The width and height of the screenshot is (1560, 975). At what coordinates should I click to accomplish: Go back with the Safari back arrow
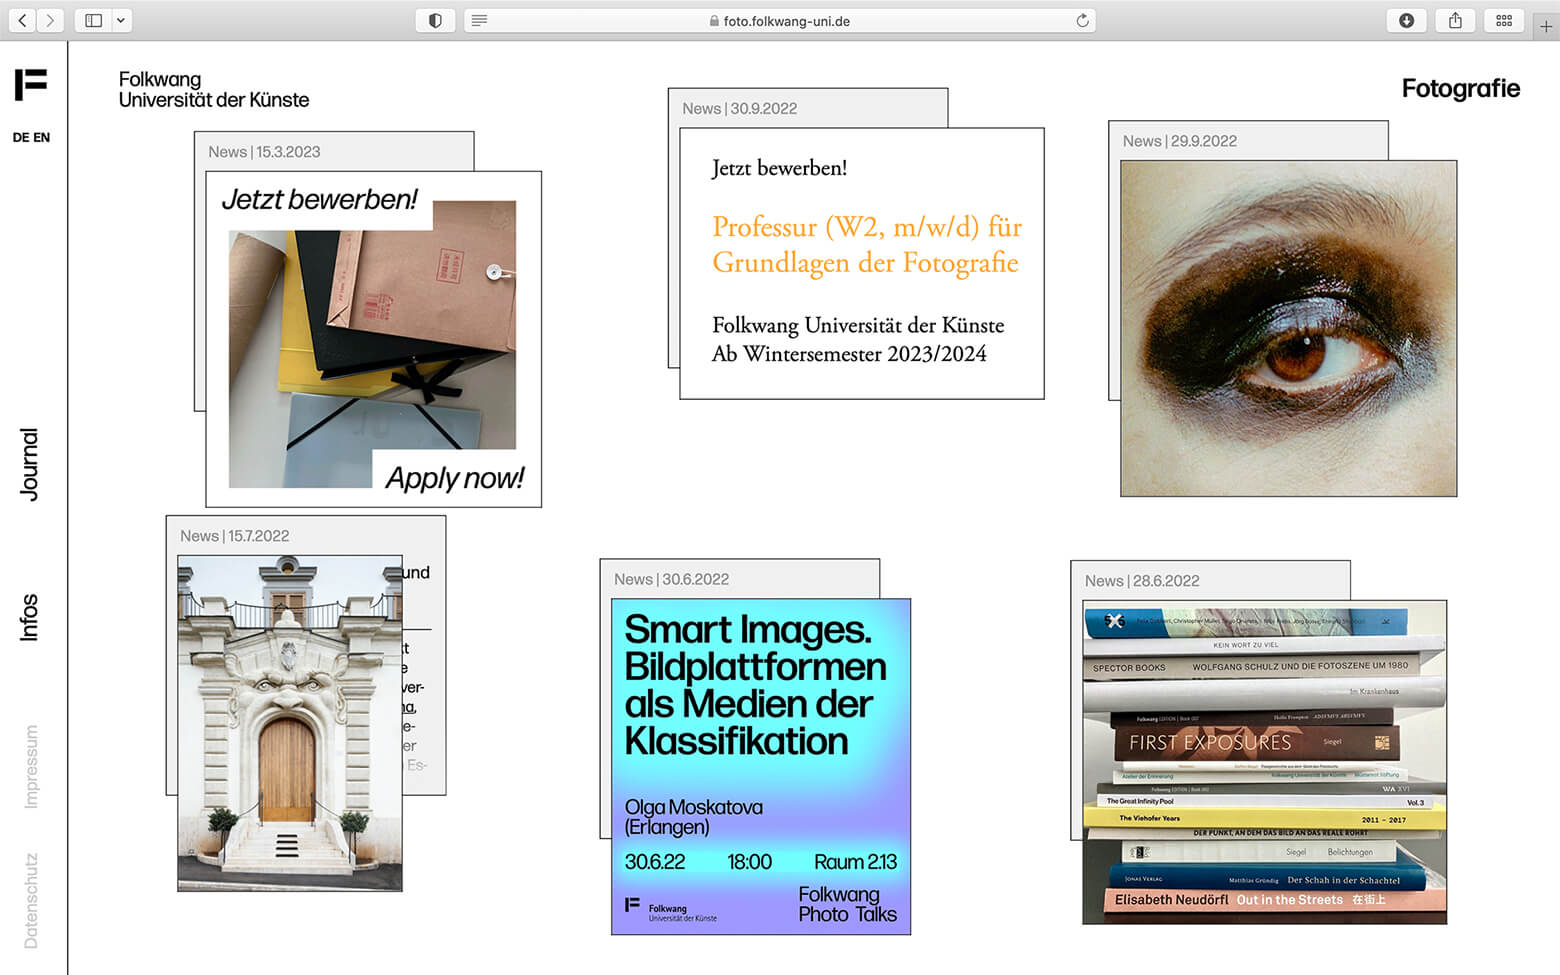tap(22, 20)
